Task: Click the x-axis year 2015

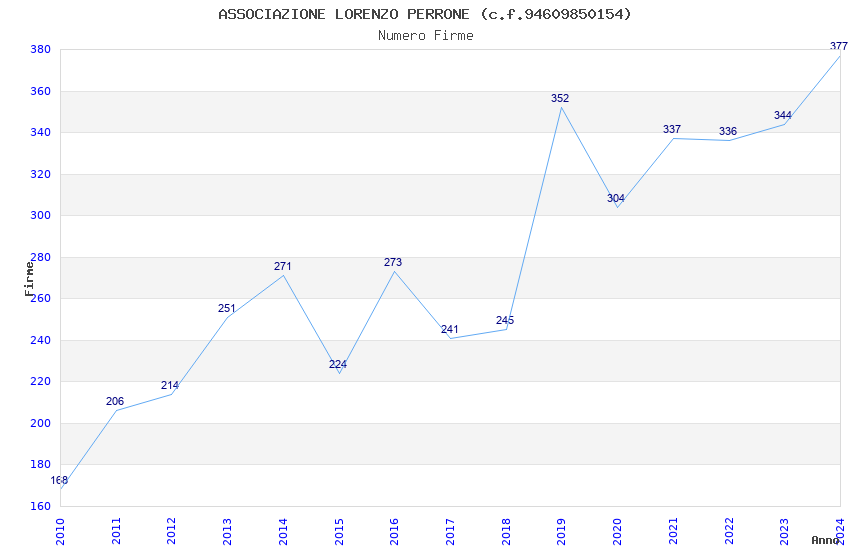Action: pyautogui.click(x=339, y=531)
